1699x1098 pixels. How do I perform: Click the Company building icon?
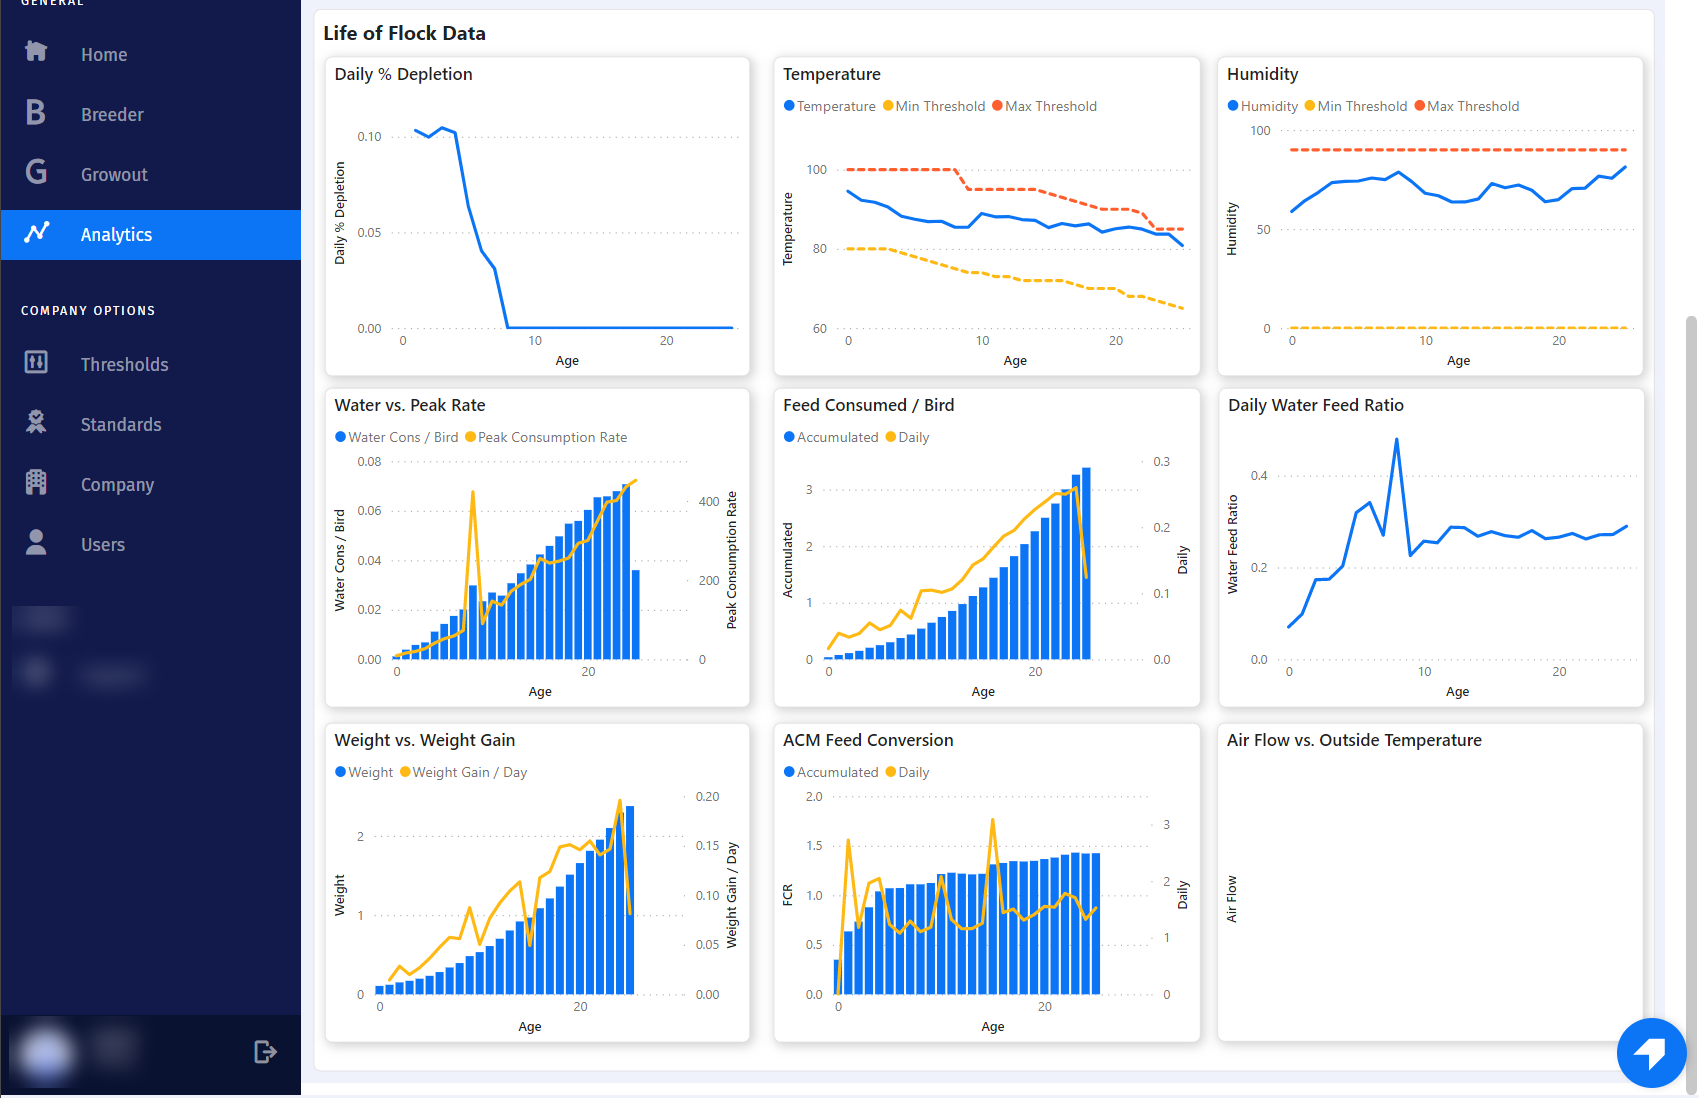click(x=36, y=482)
